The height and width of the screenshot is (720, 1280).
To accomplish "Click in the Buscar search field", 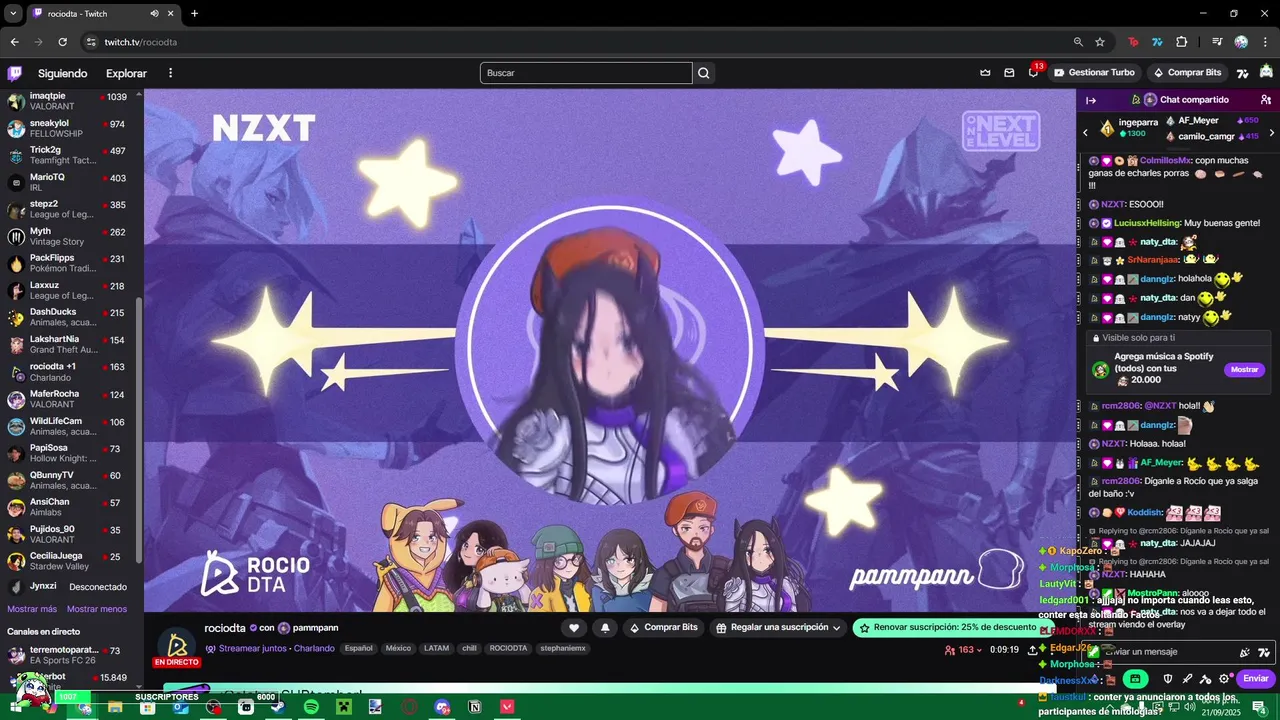I will pyautogui.click(x=586, y=73).
